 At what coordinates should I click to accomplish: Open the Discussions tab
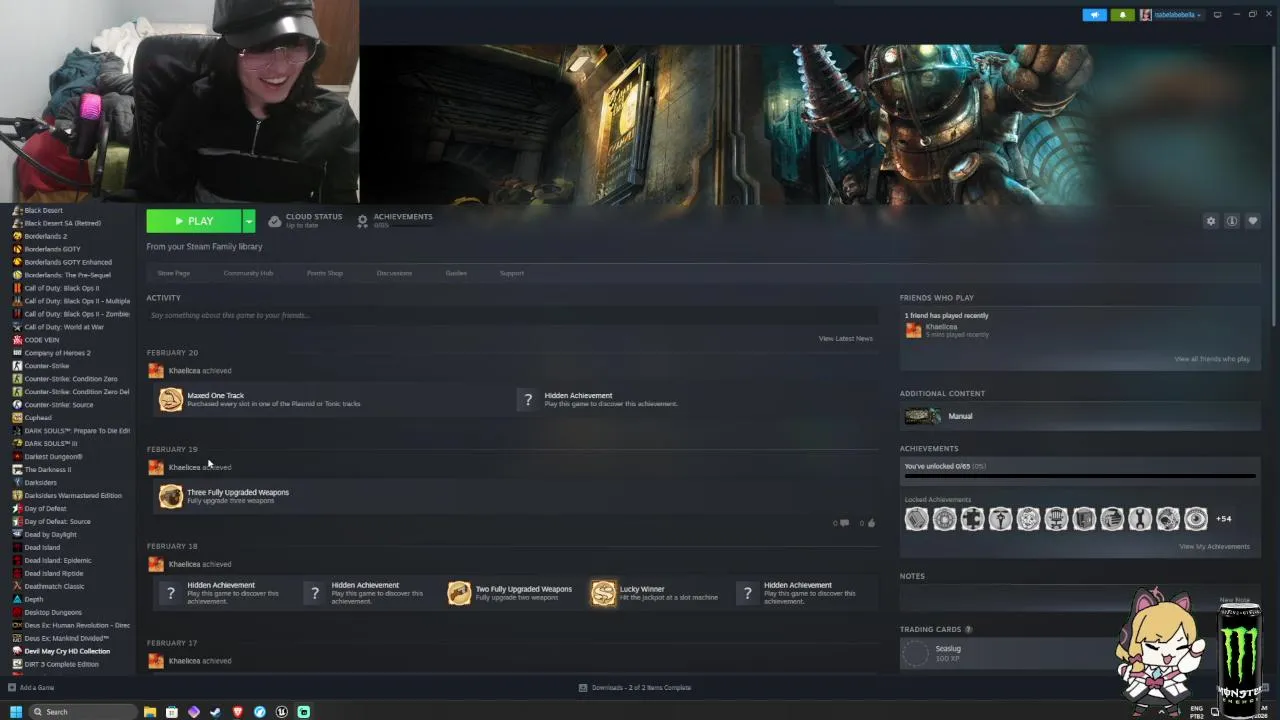[x=394, y=273]
